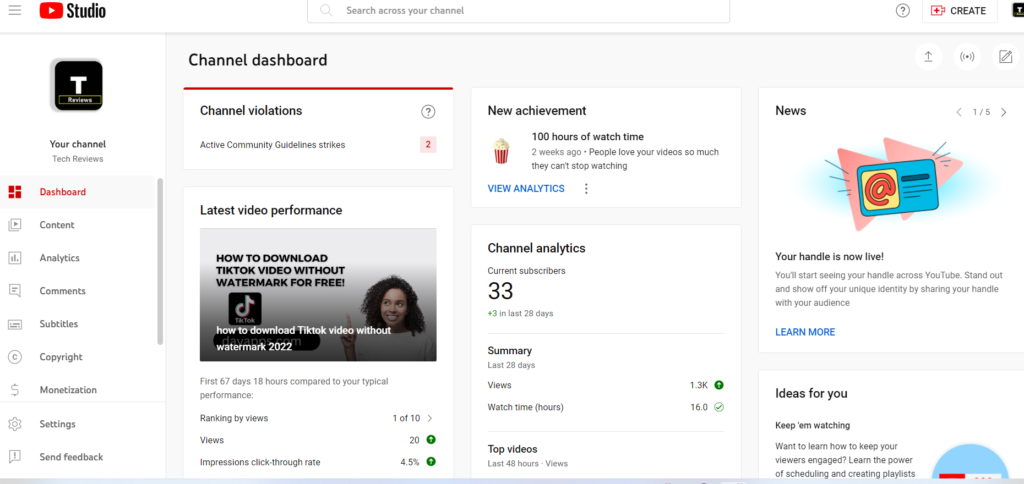Click the Copyright circle-C icon

click(x=14, y=357)
